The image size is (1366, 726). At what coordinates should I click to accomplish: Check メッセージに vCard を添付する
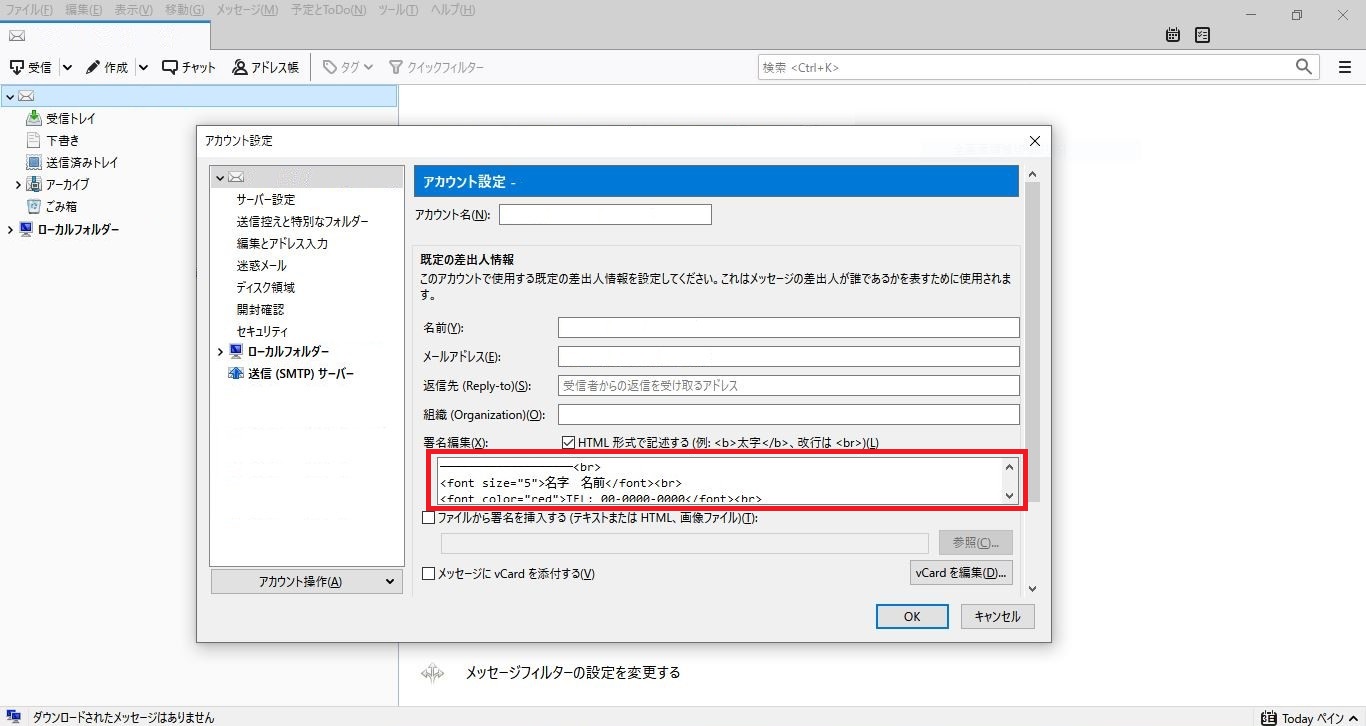pos(429,574)
